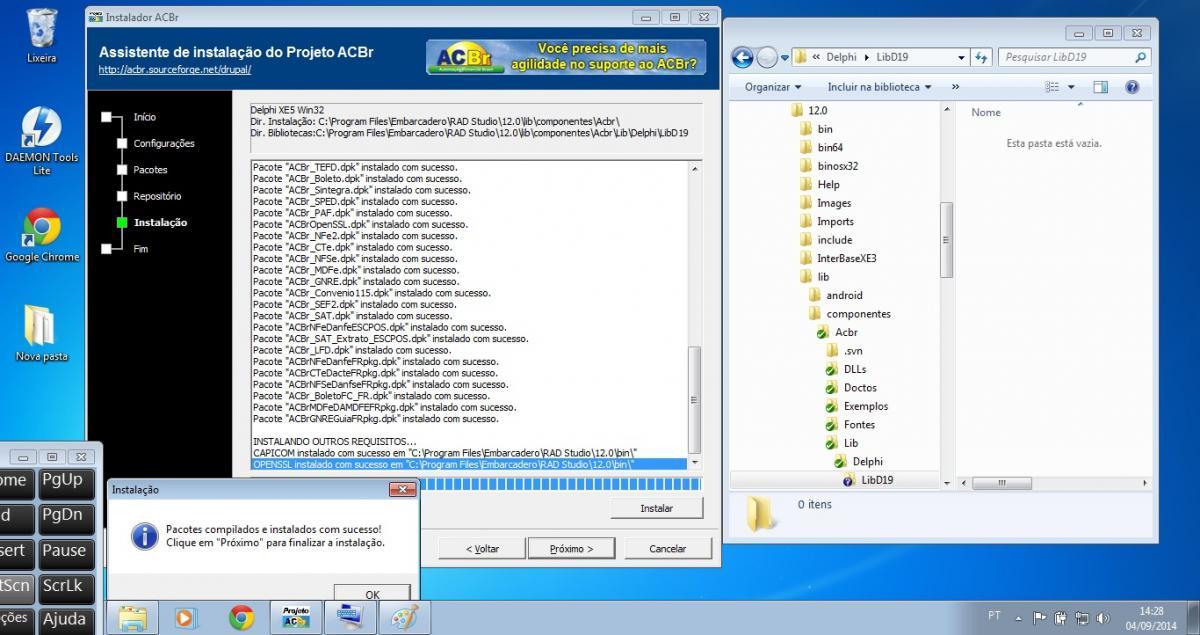Click the Explorer back navigation arrow
Image resolution: width=1200 pixels, height=635 pixels.
[742, 58]
